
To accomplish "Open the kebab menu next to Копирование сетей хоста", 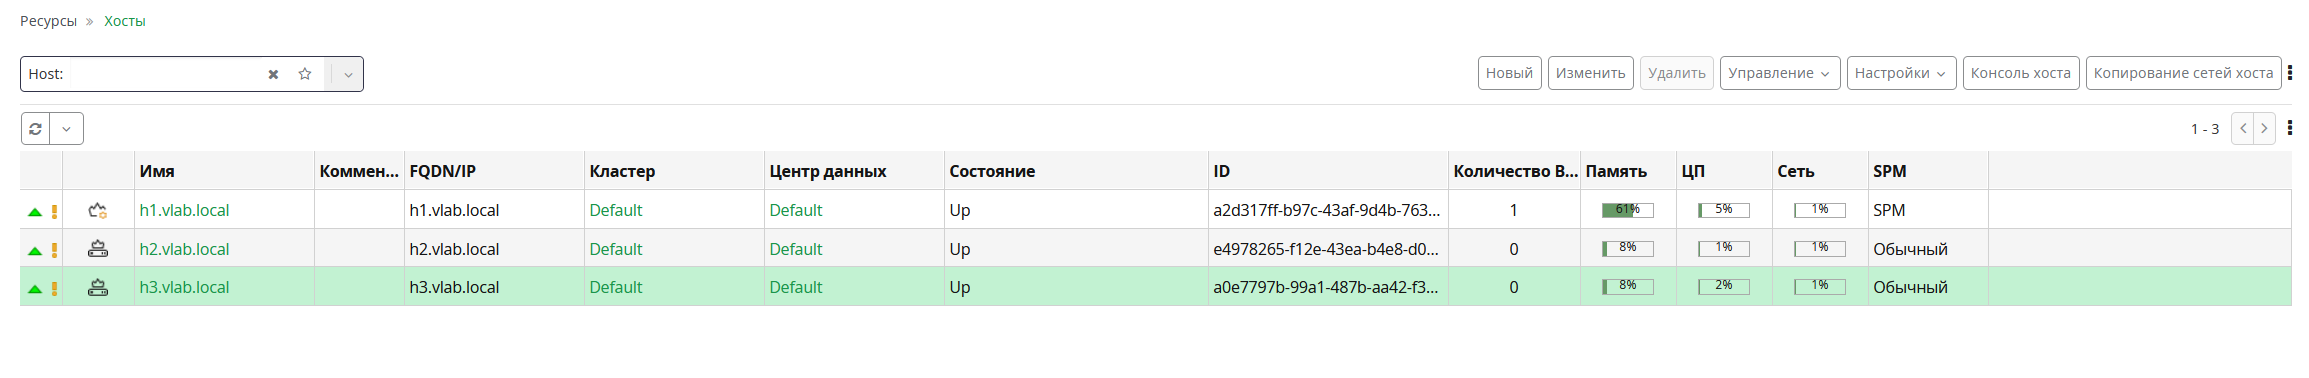I will coord(2290,73).
